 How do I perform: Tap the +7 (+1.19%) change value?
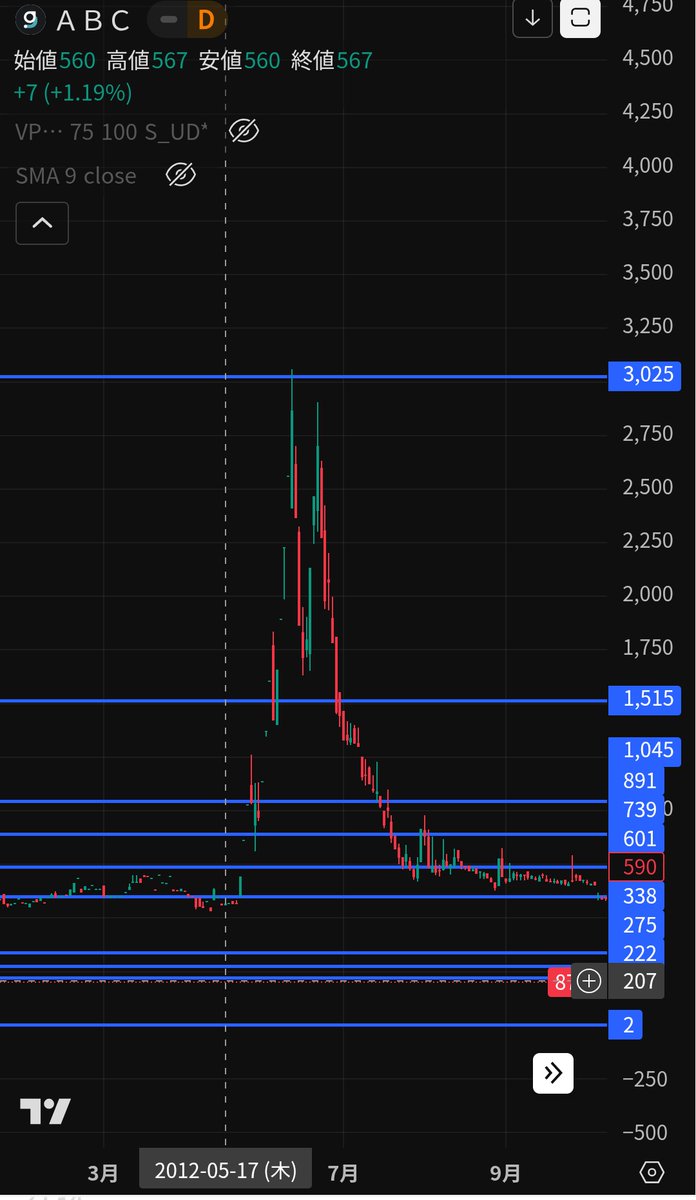73,93
